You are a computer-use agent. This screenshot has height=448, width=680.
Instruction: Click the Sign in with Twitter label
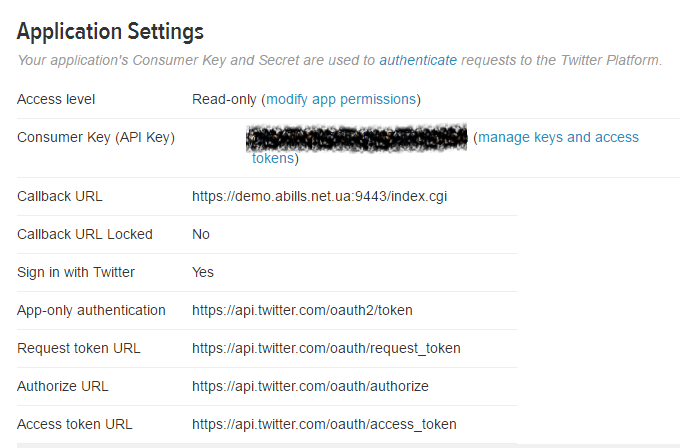(x=76, y=272)
